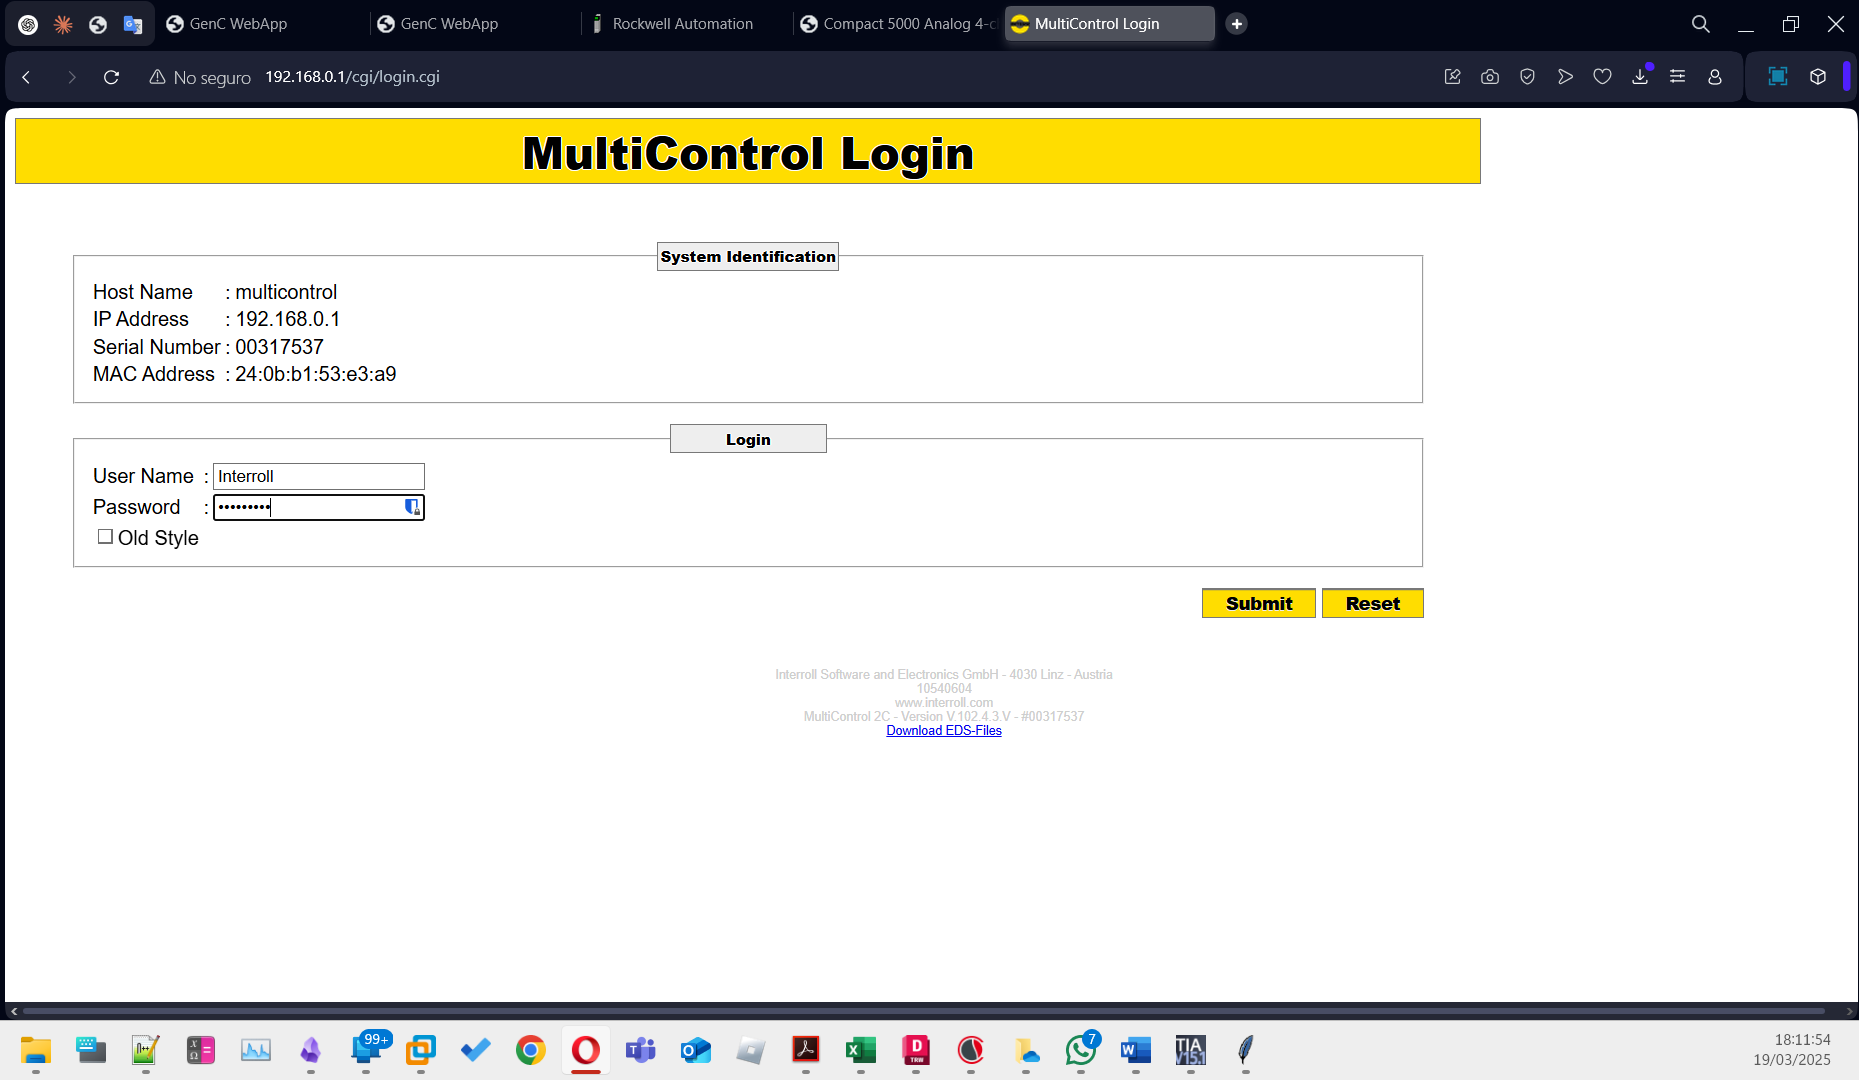Screen dimensions: 1859x1080
Task: Click the address bar URL
Action: [352, 77]
